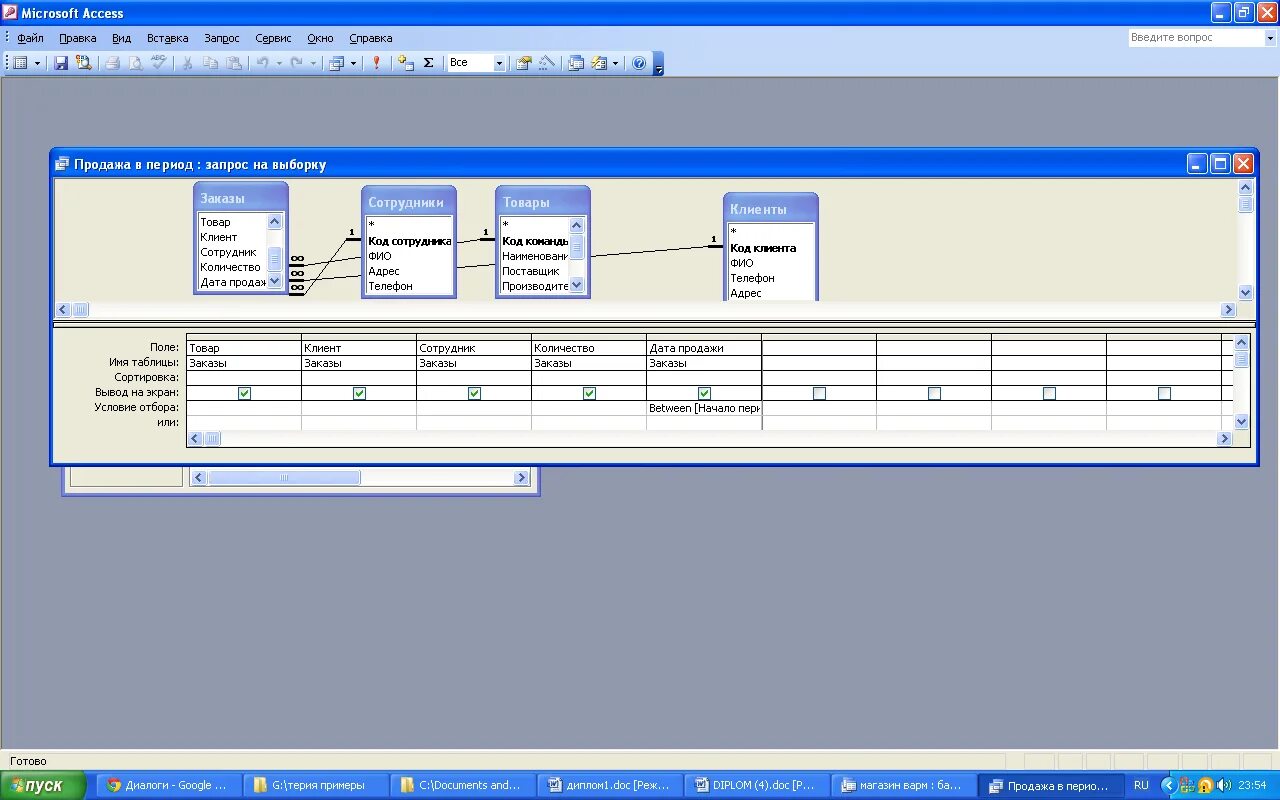This screenshot has width=1280, height=800.
Task: Uncheck show checkbox for Количество column
Action: click(589, 393)
